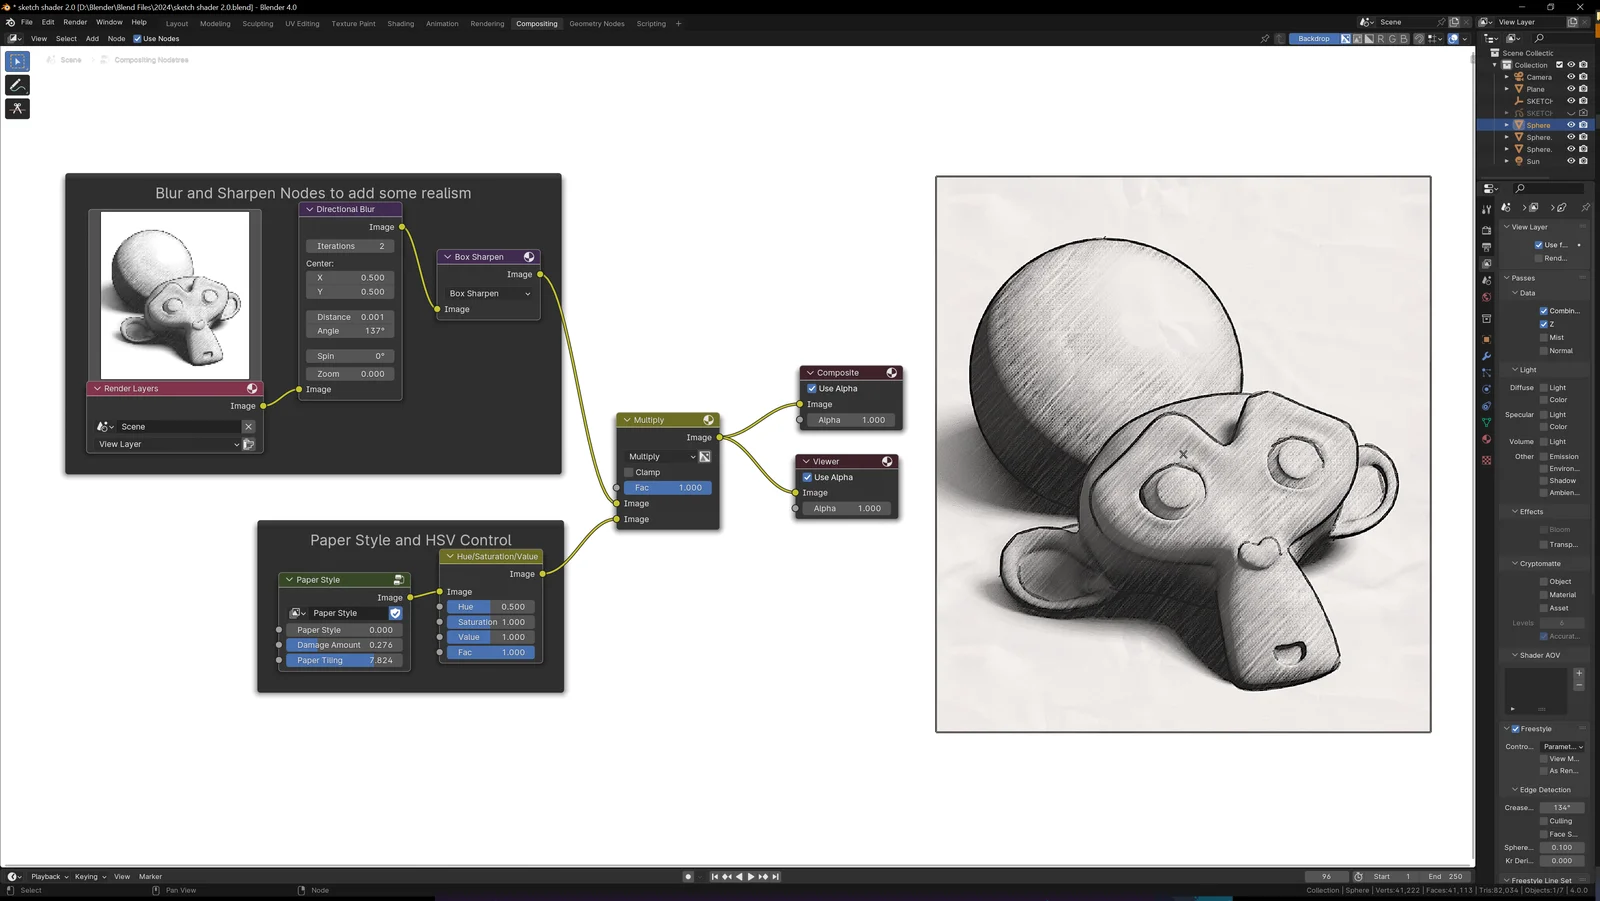Uncheck Use Nodes in the compositor header
The width and height of the screenshot is (1600, 901).
tap(140, 39)
